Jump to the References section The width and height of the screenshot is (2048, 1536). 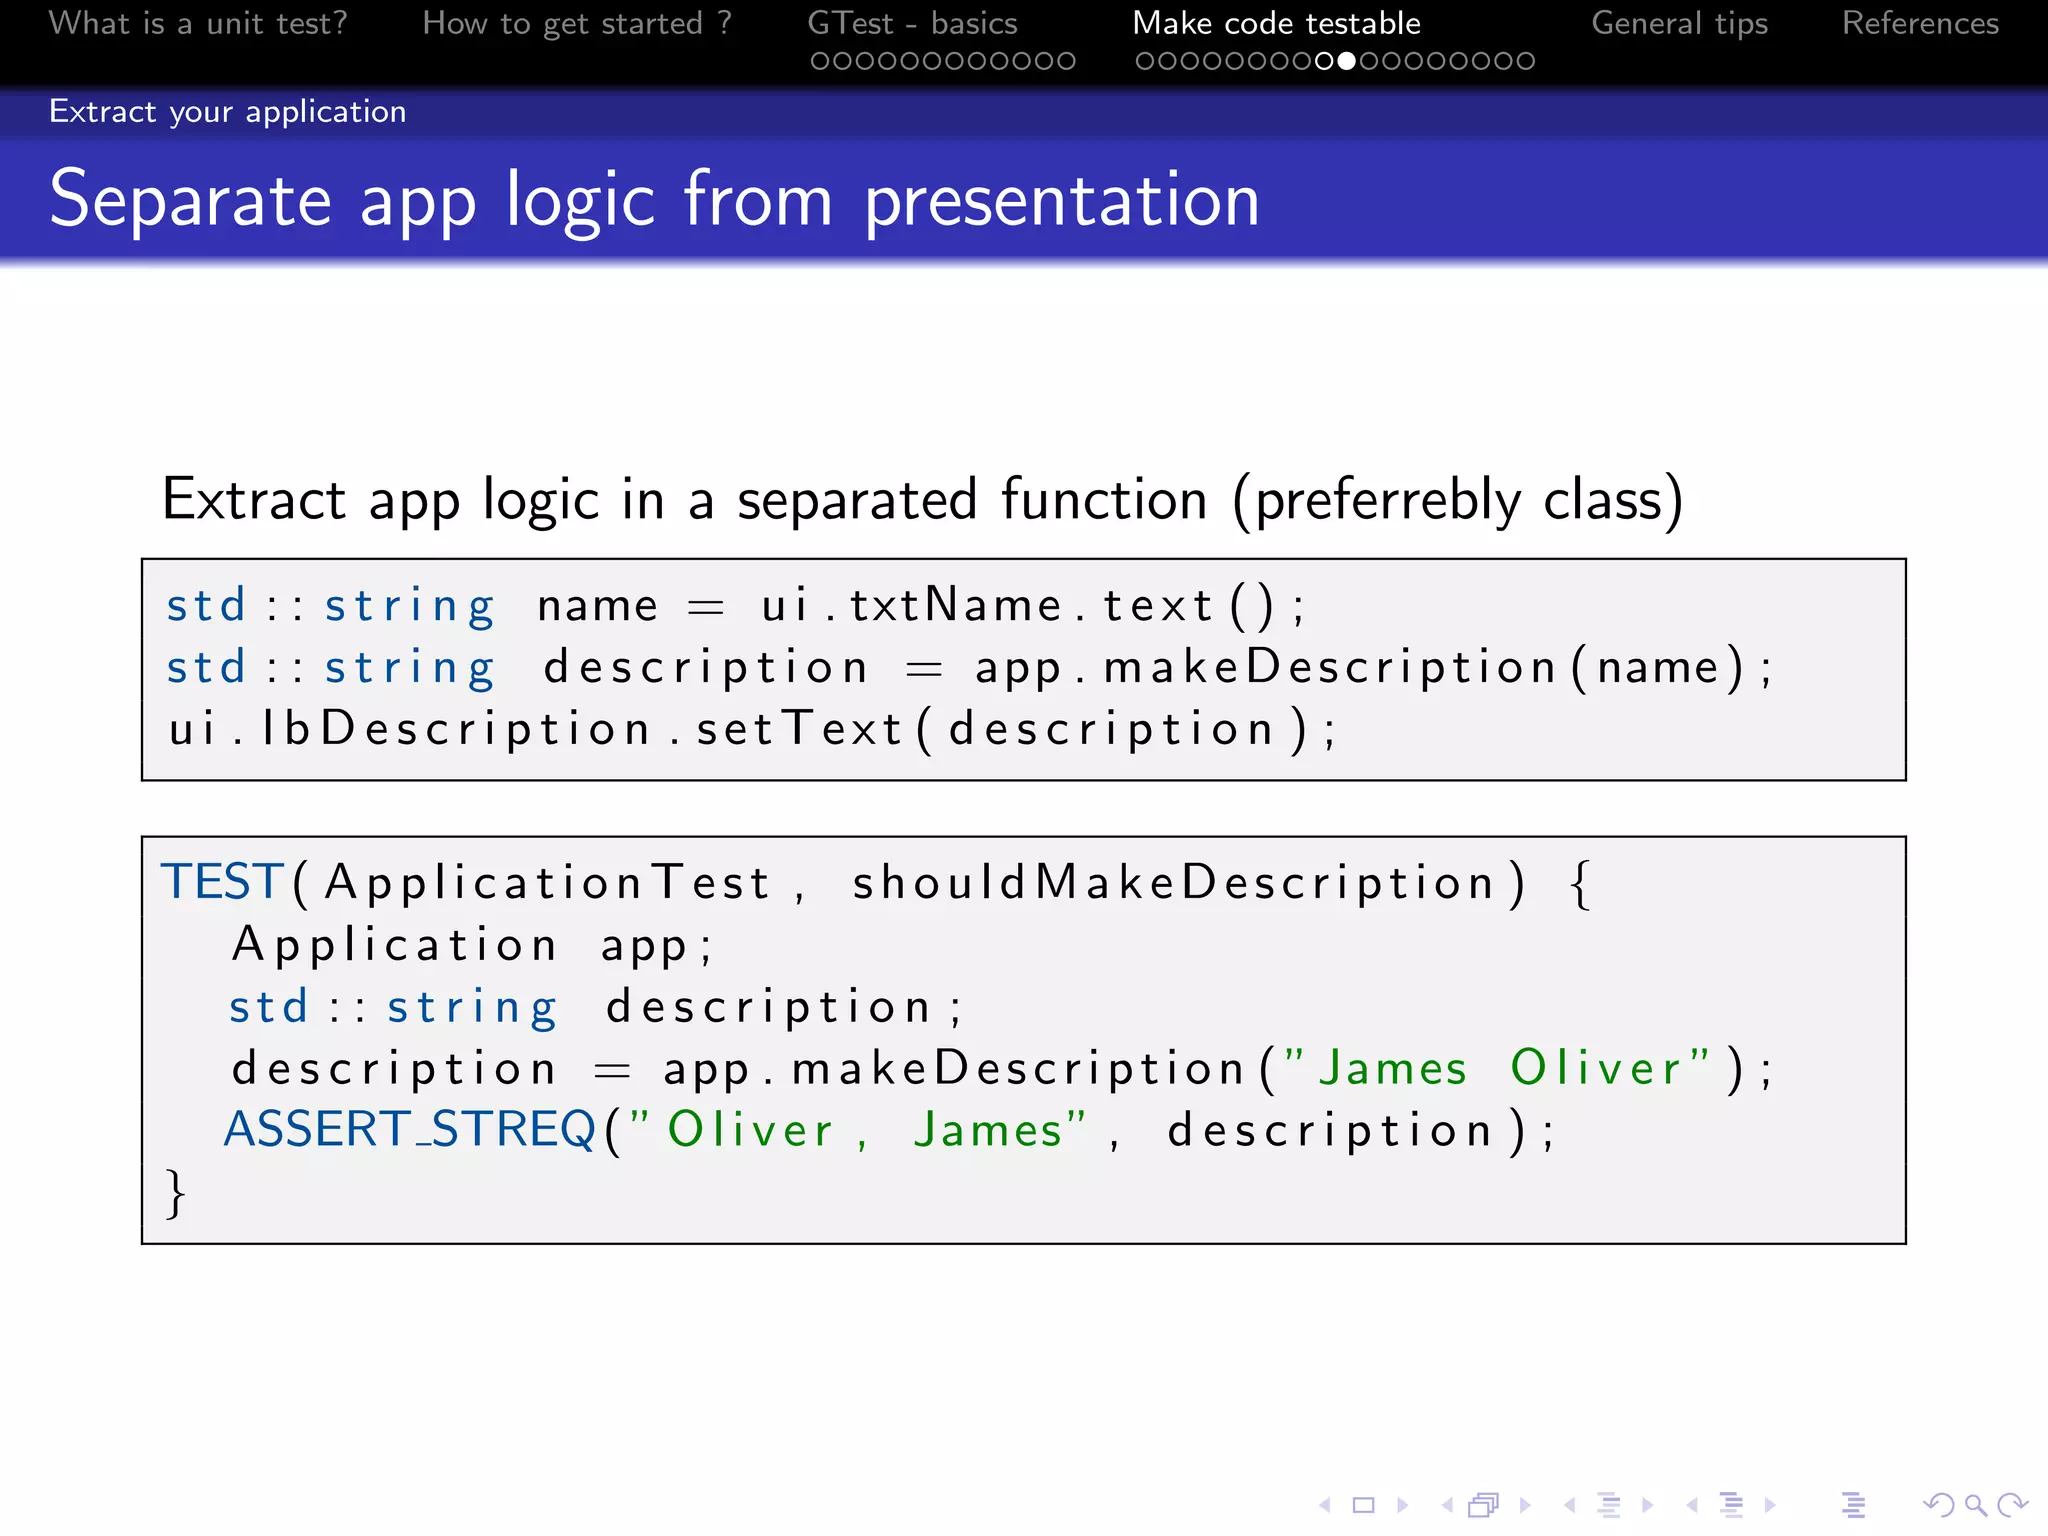tap(1920, 23)
